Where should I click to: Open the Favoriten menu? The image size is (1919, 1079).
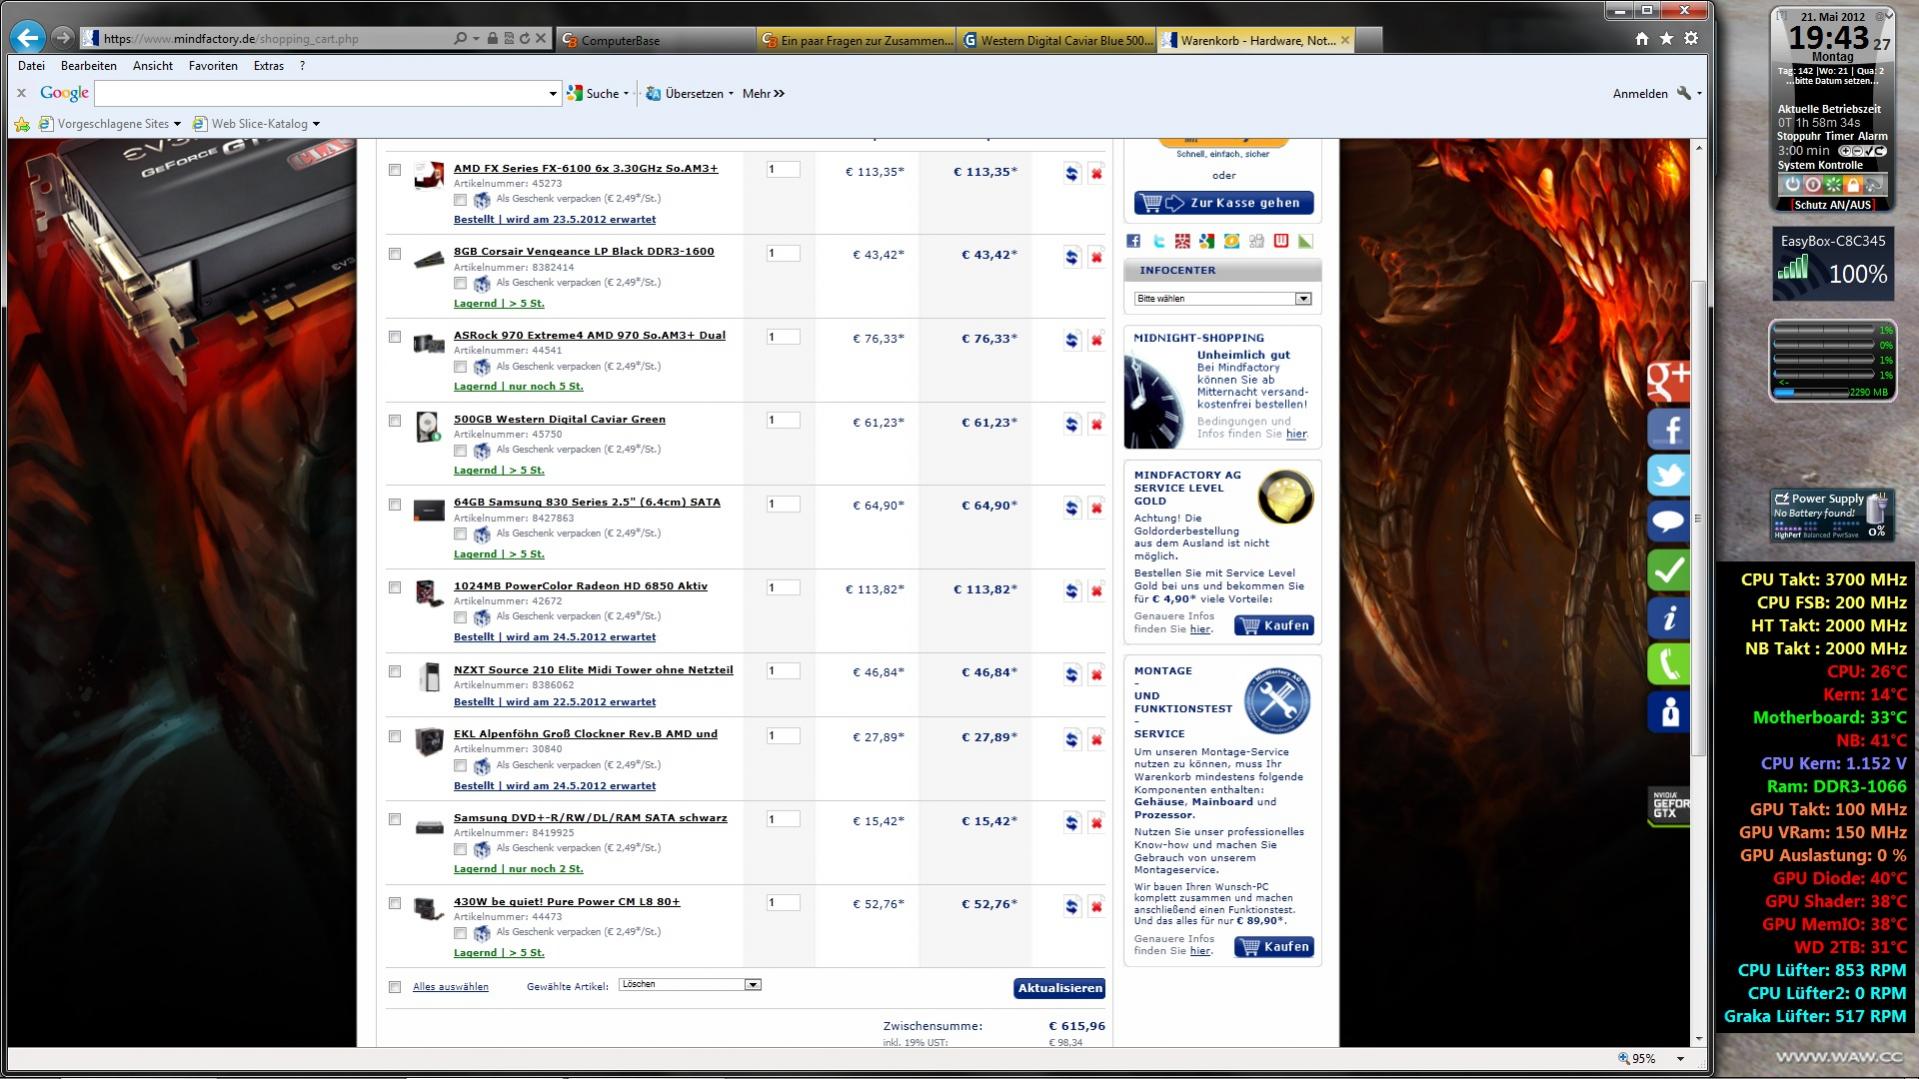(x=213, y=66)
